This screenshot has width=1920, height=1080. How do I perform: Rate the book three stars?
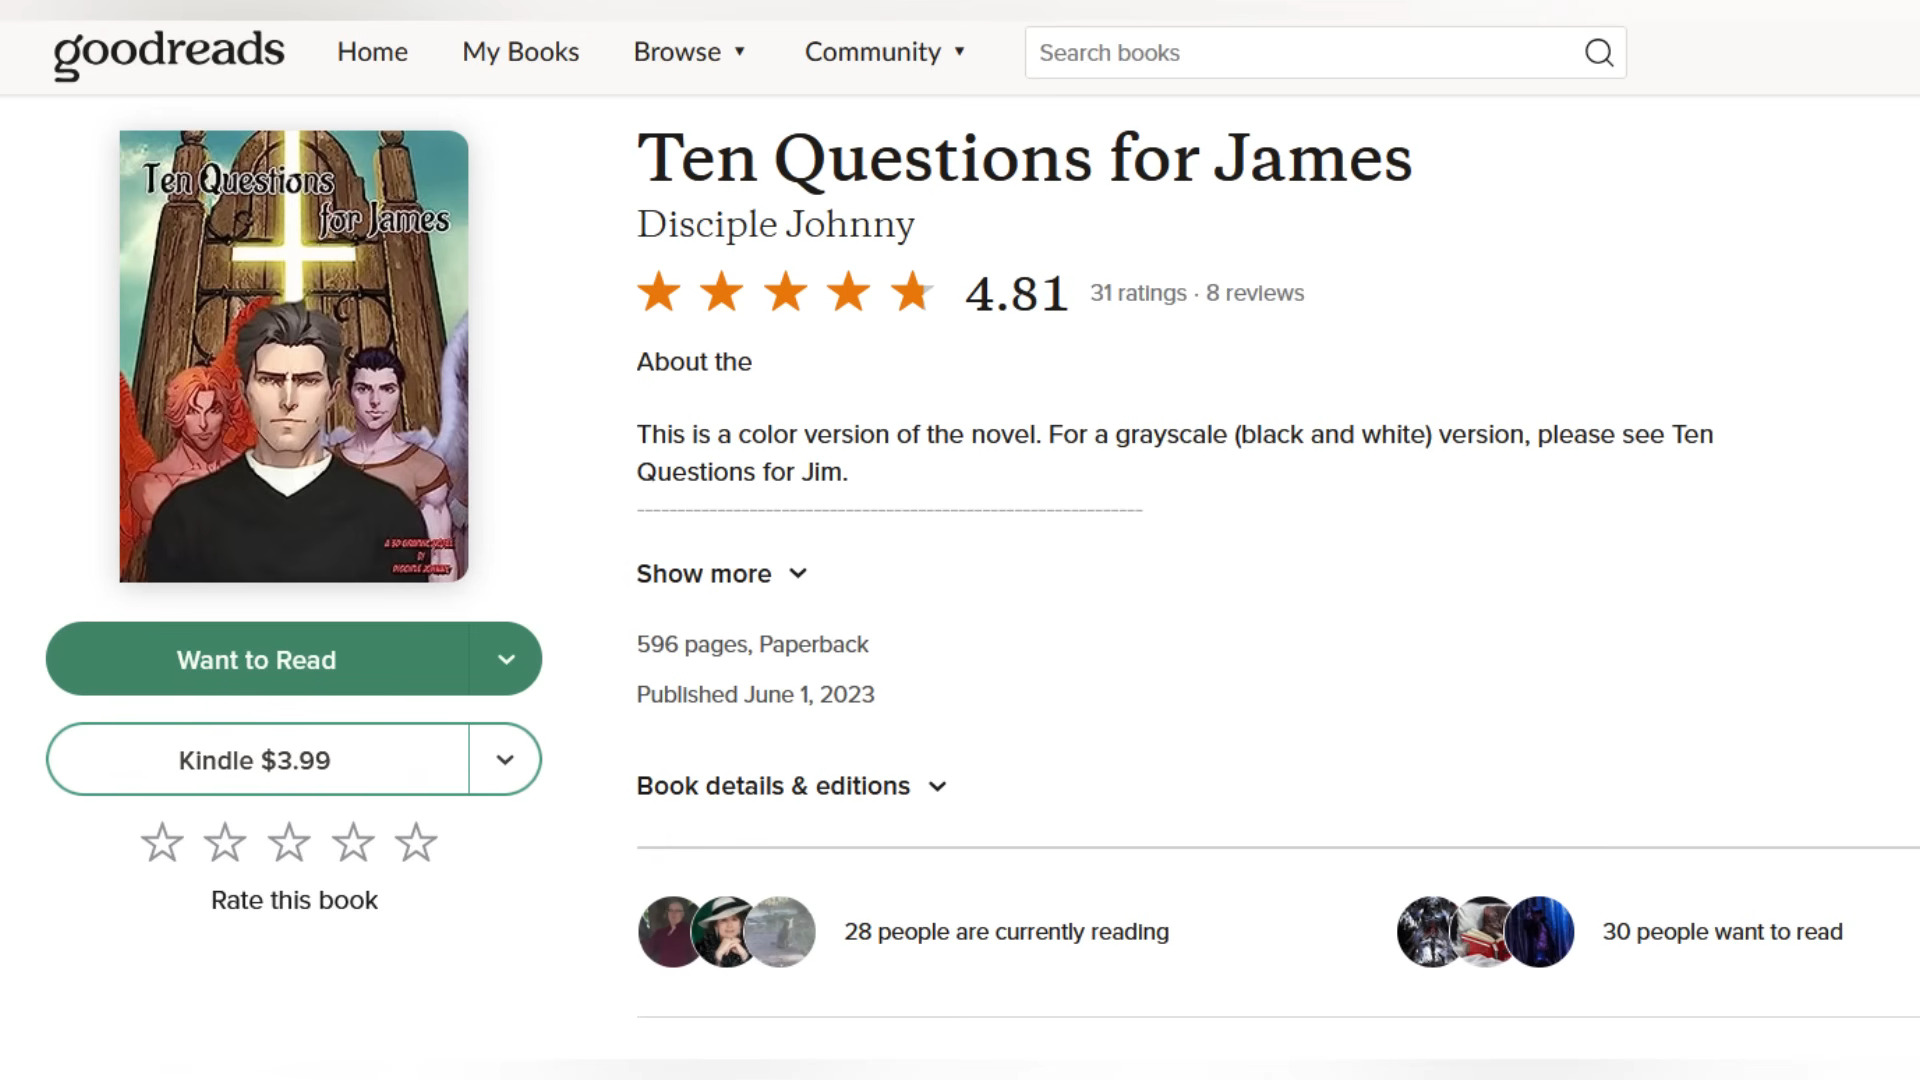pyautogui.click(x=289, y=843)
